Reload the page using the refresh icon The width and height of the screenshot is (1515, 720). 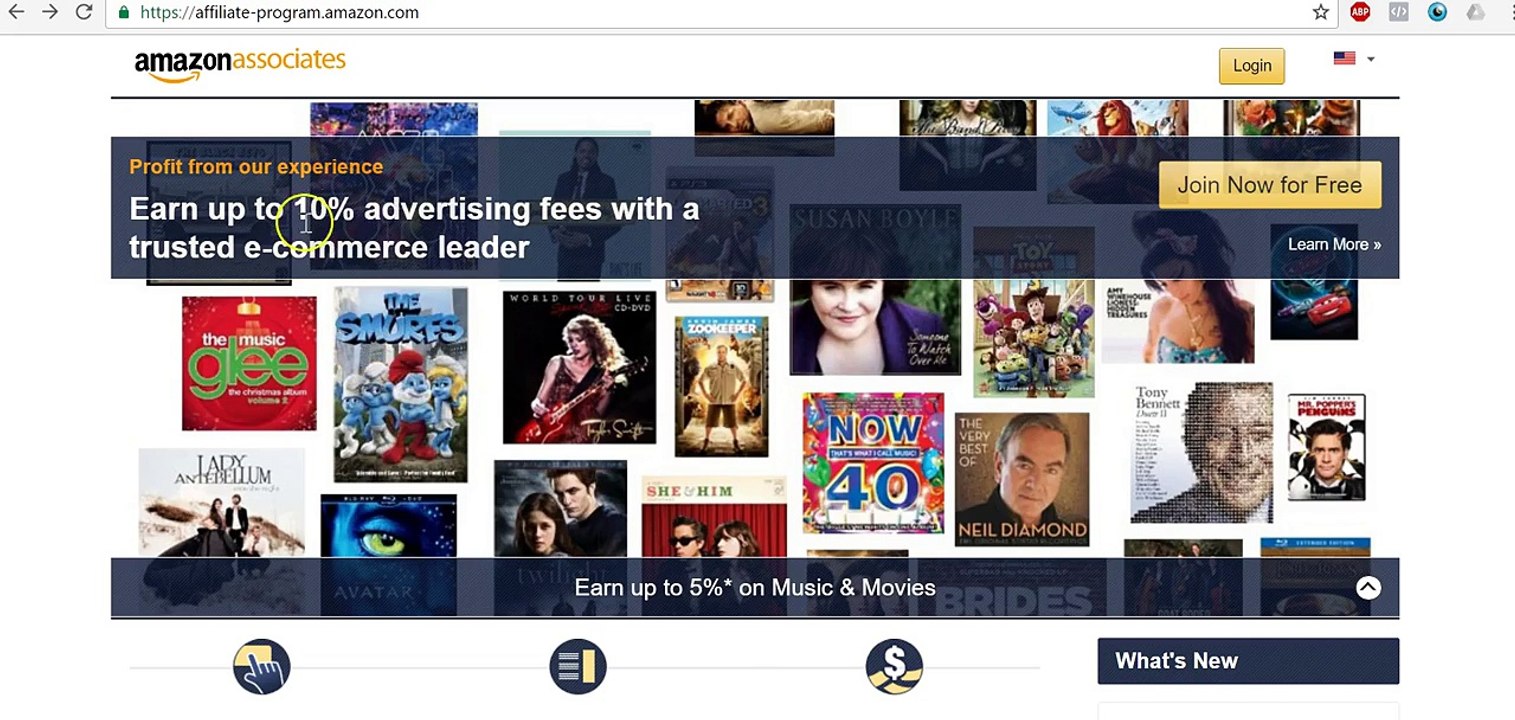pyautogui.click(x=84, y=12)
